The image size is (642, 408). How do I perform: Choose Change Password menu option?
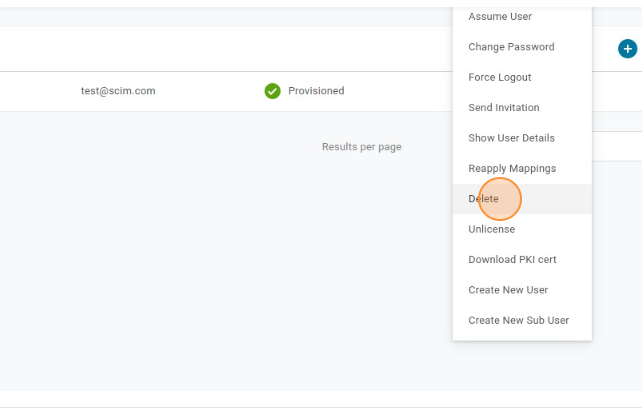(522, 47)
